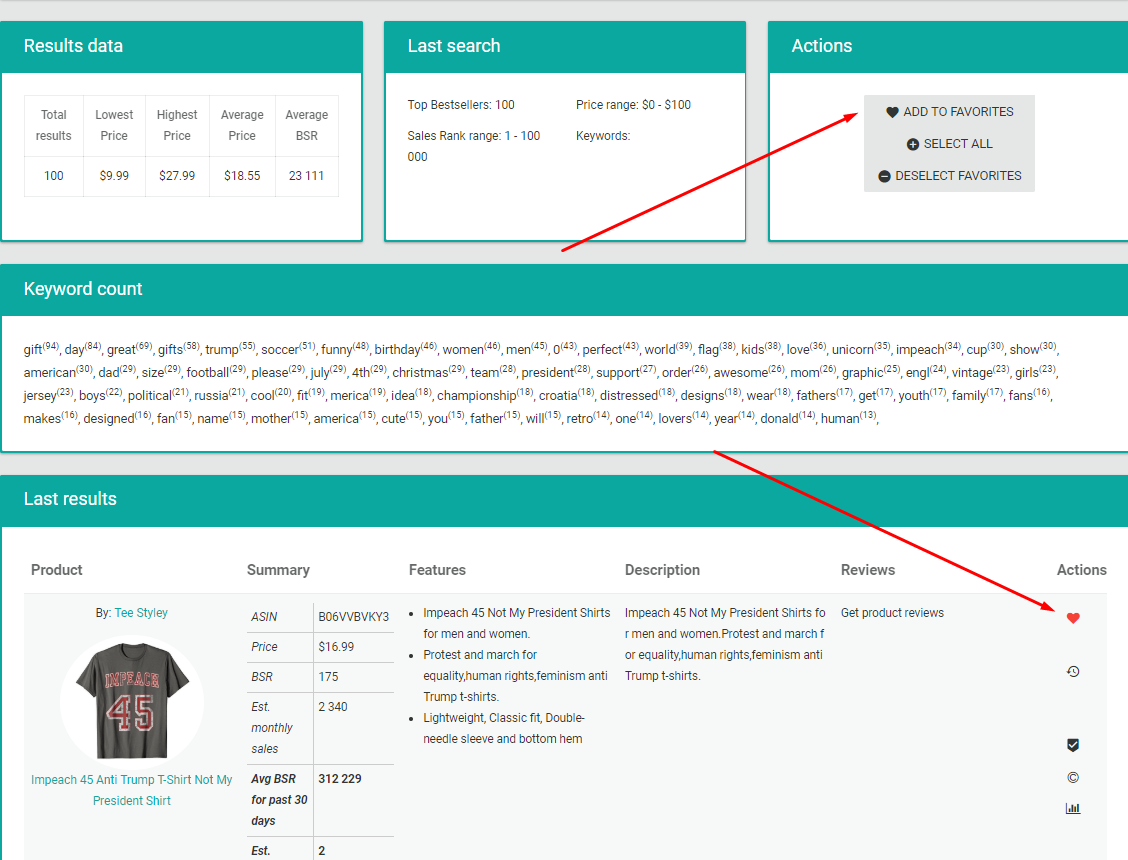Click the Product column header
The height and width of the screenshot is (860, 1128).
57,570
